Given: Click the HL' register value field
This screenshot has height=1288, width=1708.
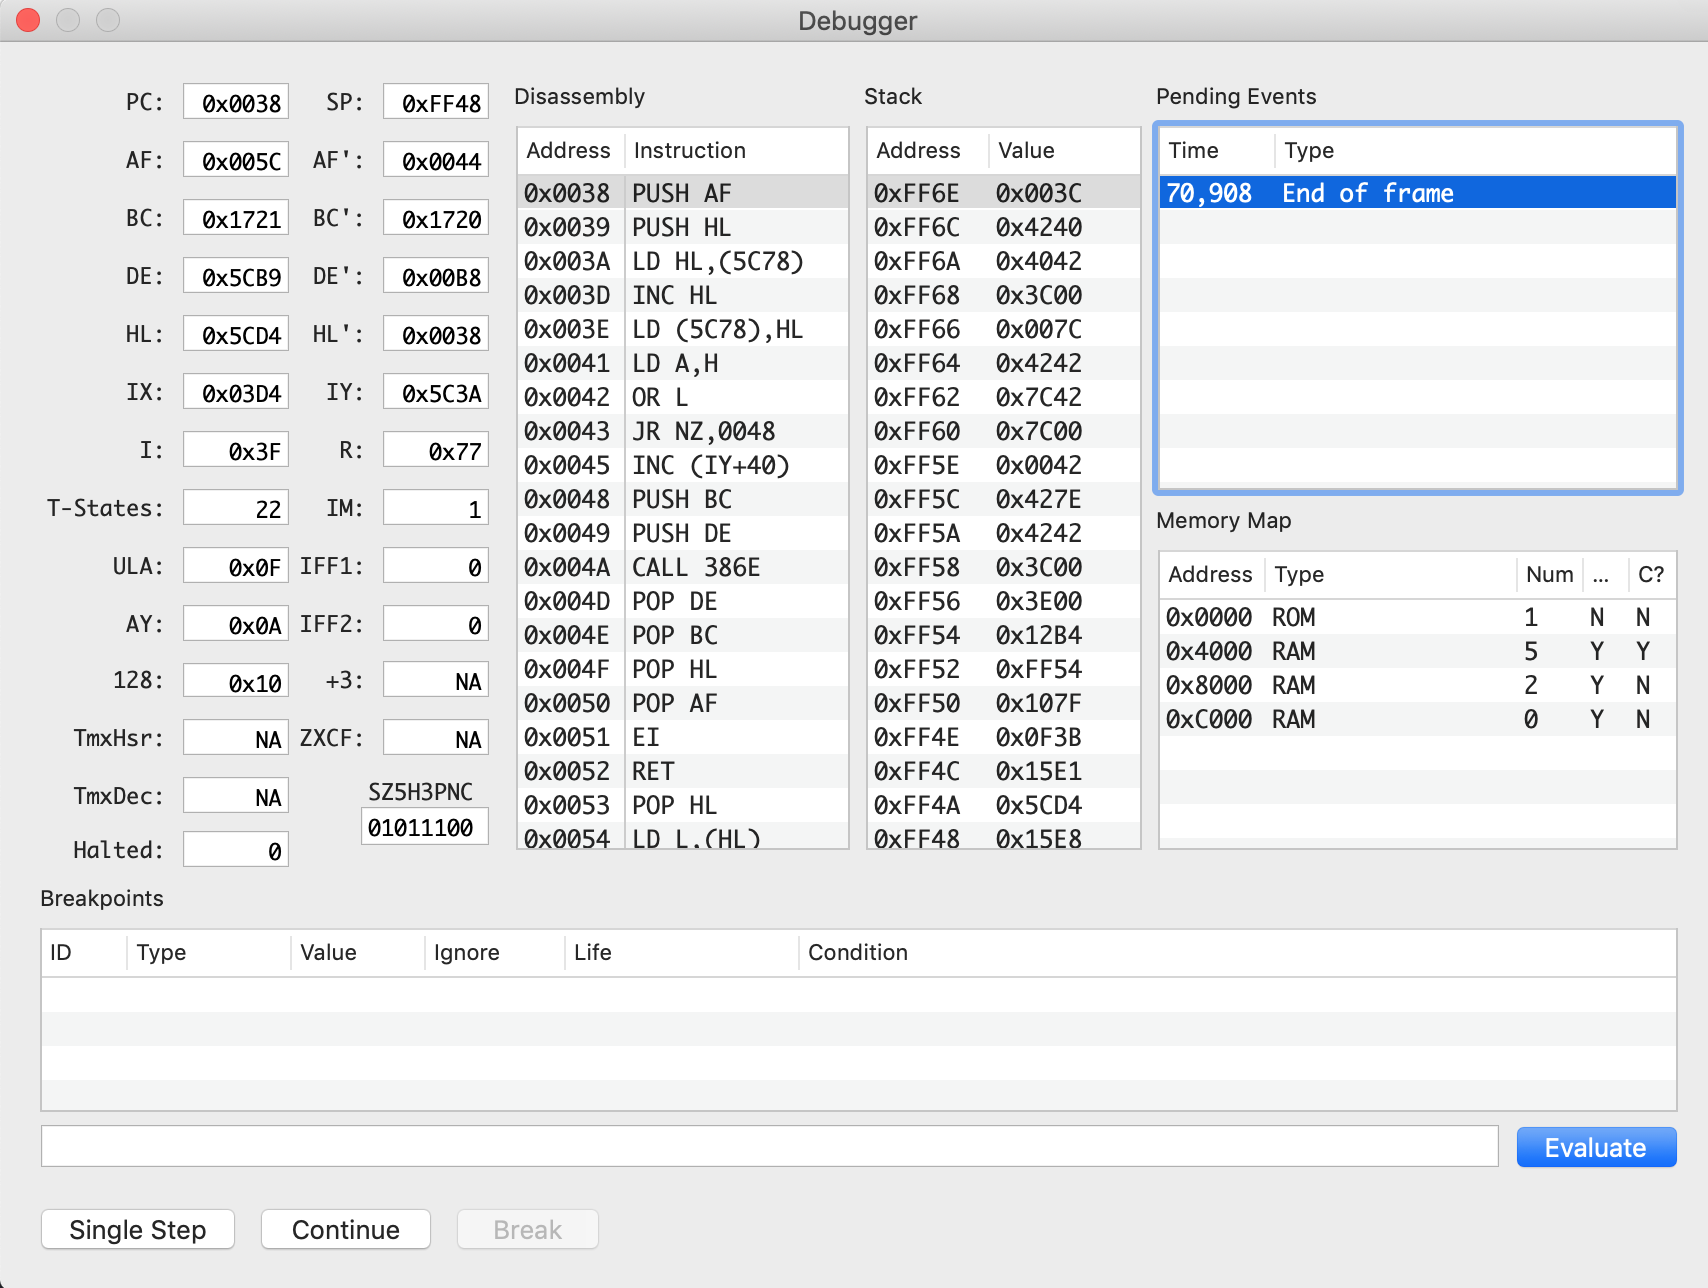Looking at the screenshot, I should tap(436, 334).
